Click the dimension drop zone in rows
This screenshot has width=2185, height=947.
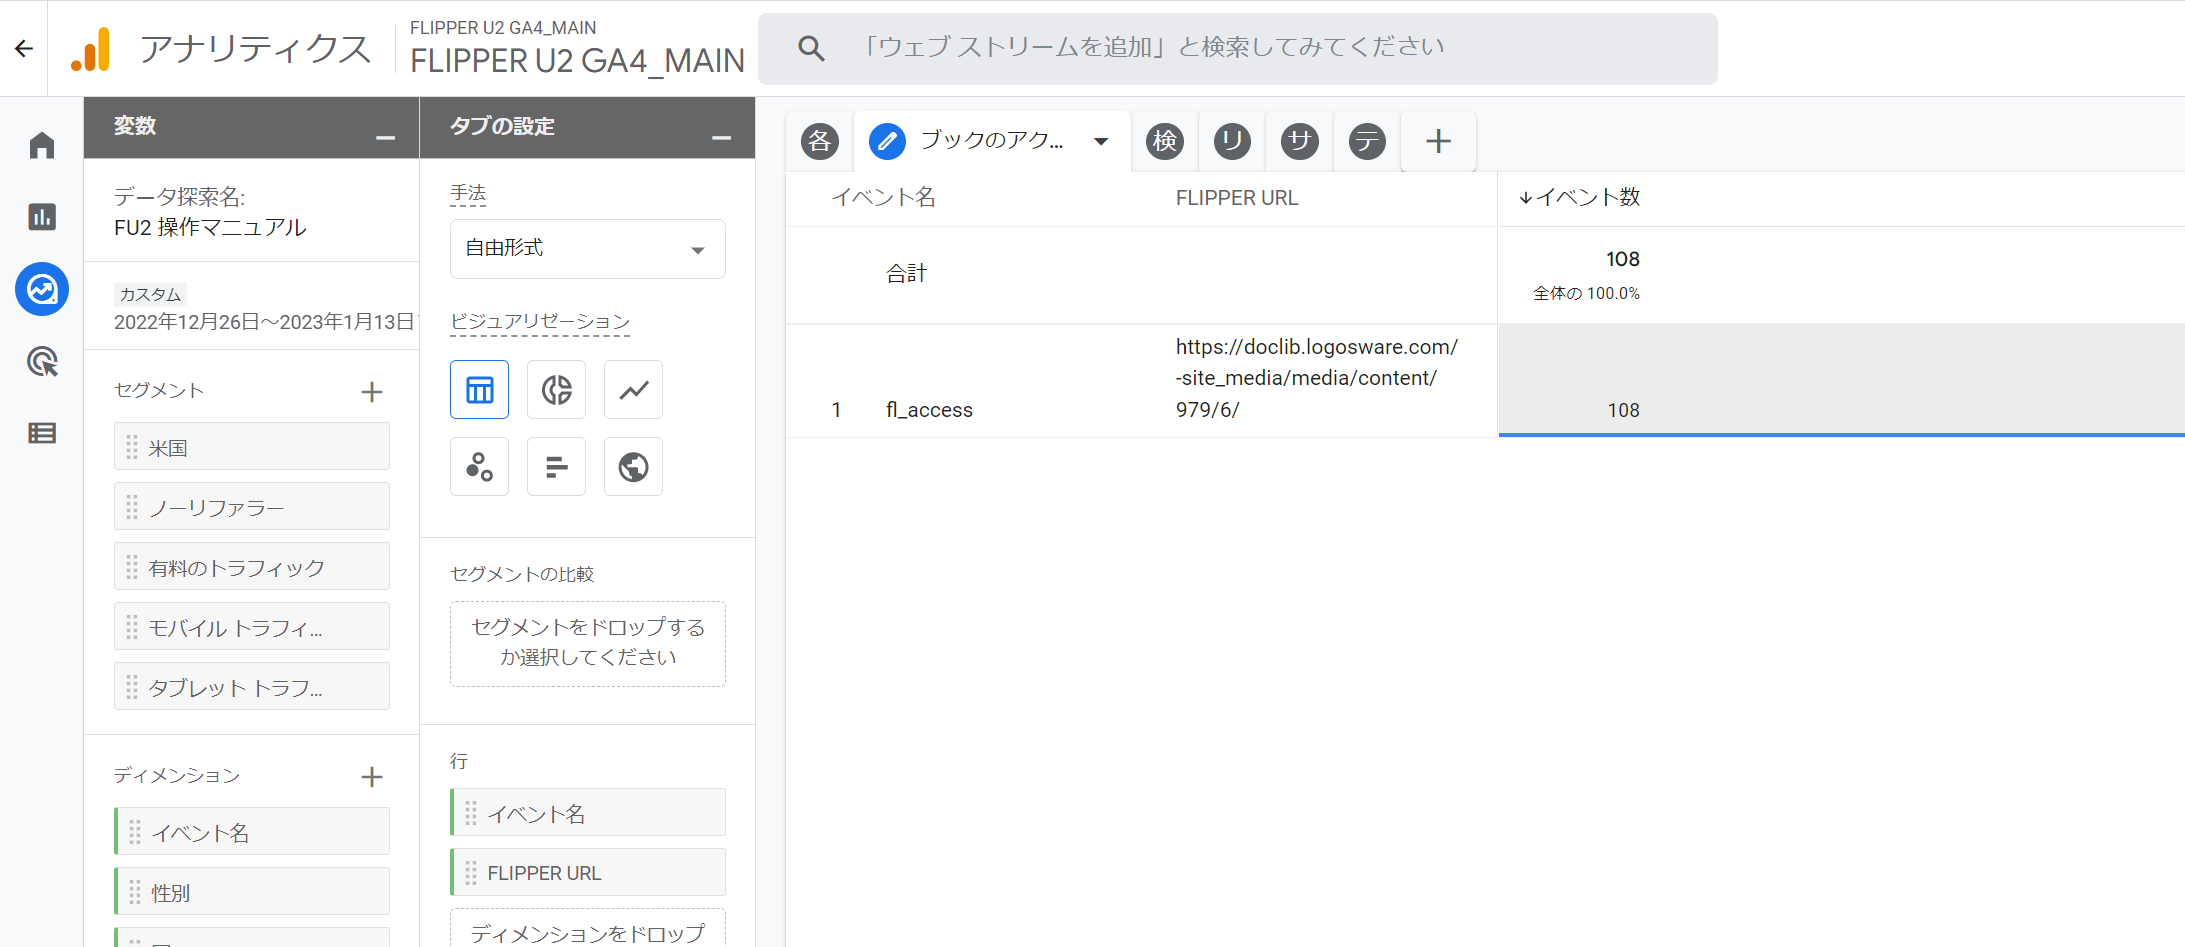pyautogui.click(x=588, y=929)
